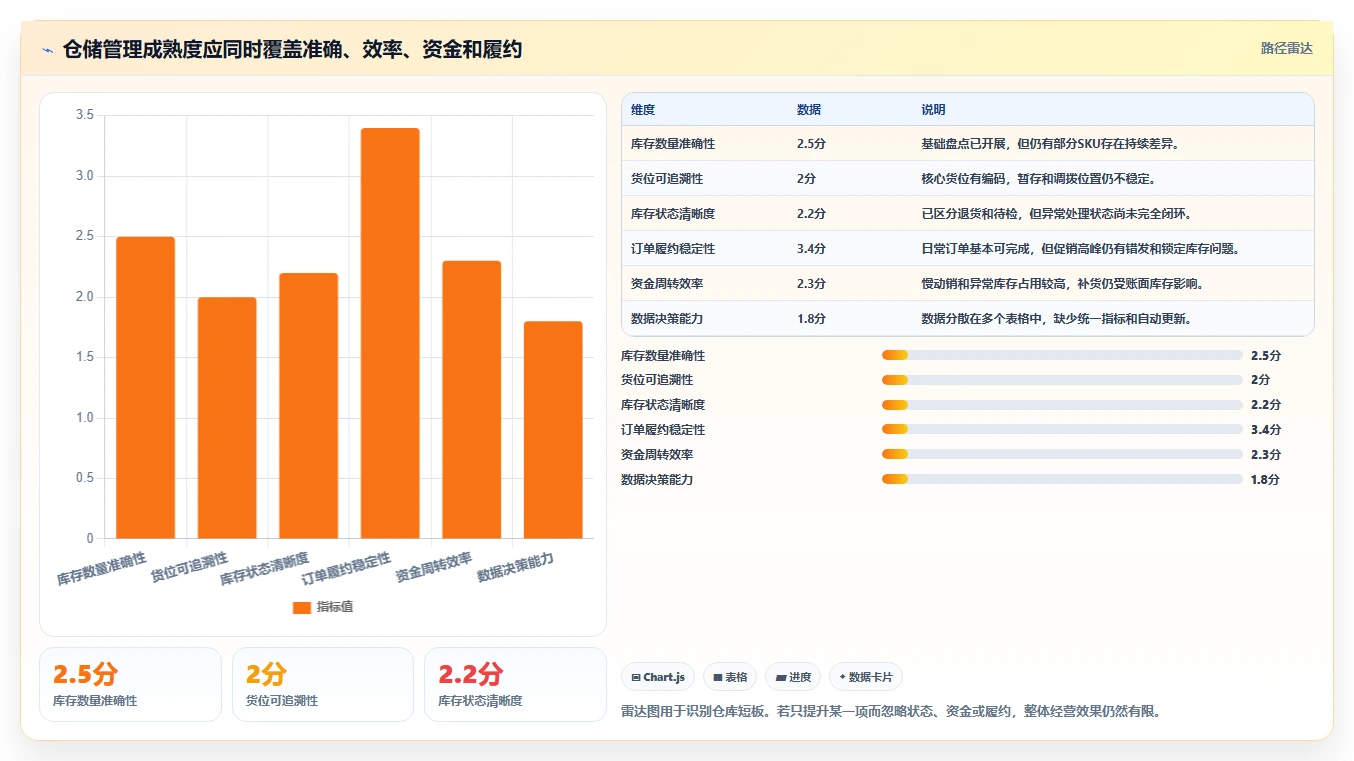Click table cell 资金周转效率
Screen dimensions: 1354x761
pos(667,284)
